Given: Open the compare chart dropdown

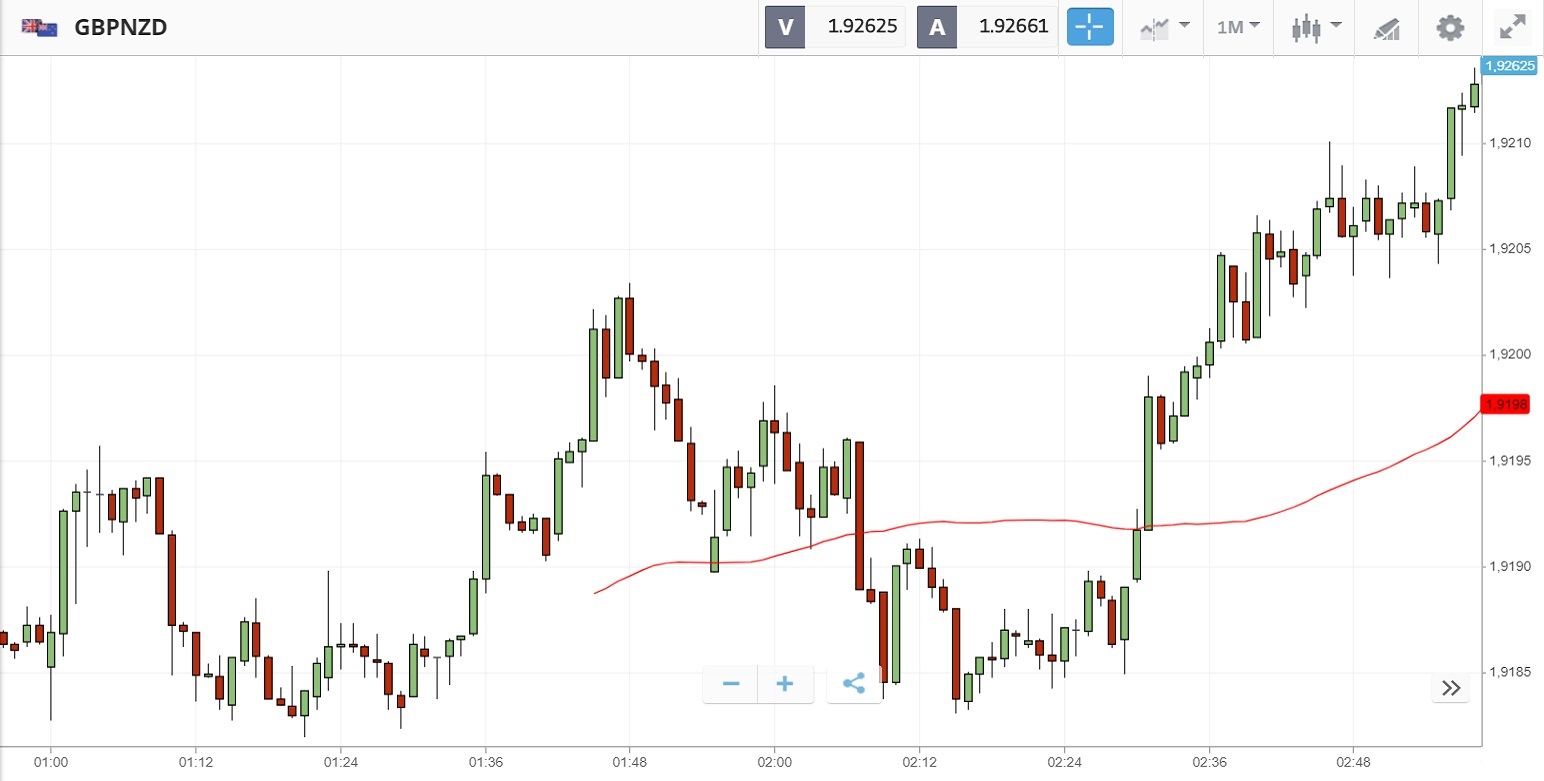Looking at the screenshot, I should pos(1165,27).
